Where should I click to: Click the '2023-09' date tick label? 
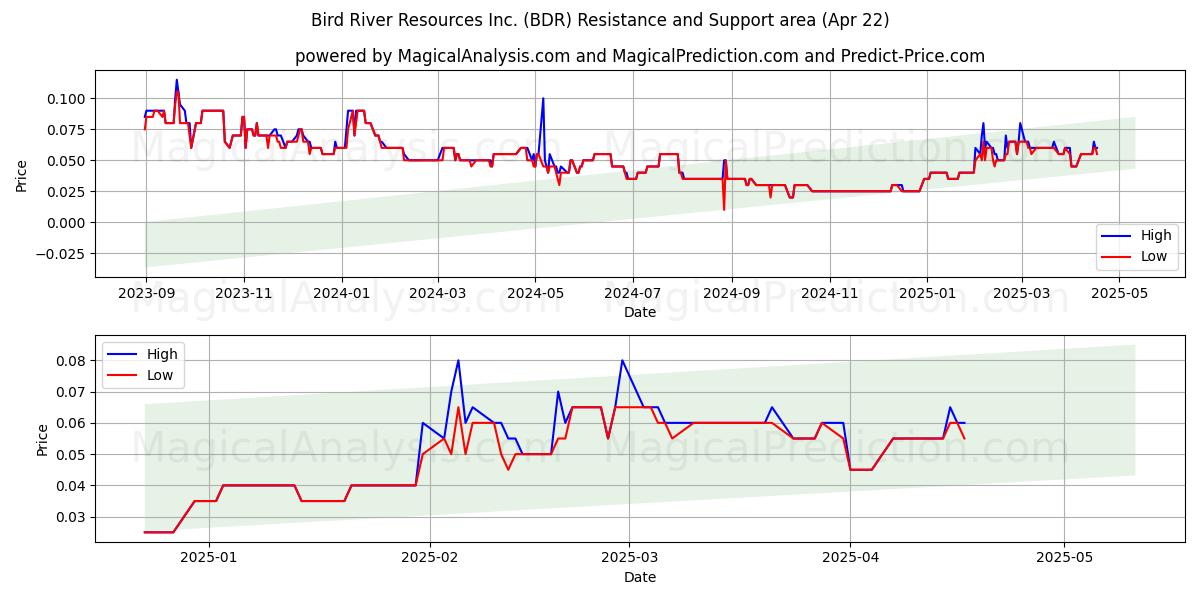click(146, 294)
